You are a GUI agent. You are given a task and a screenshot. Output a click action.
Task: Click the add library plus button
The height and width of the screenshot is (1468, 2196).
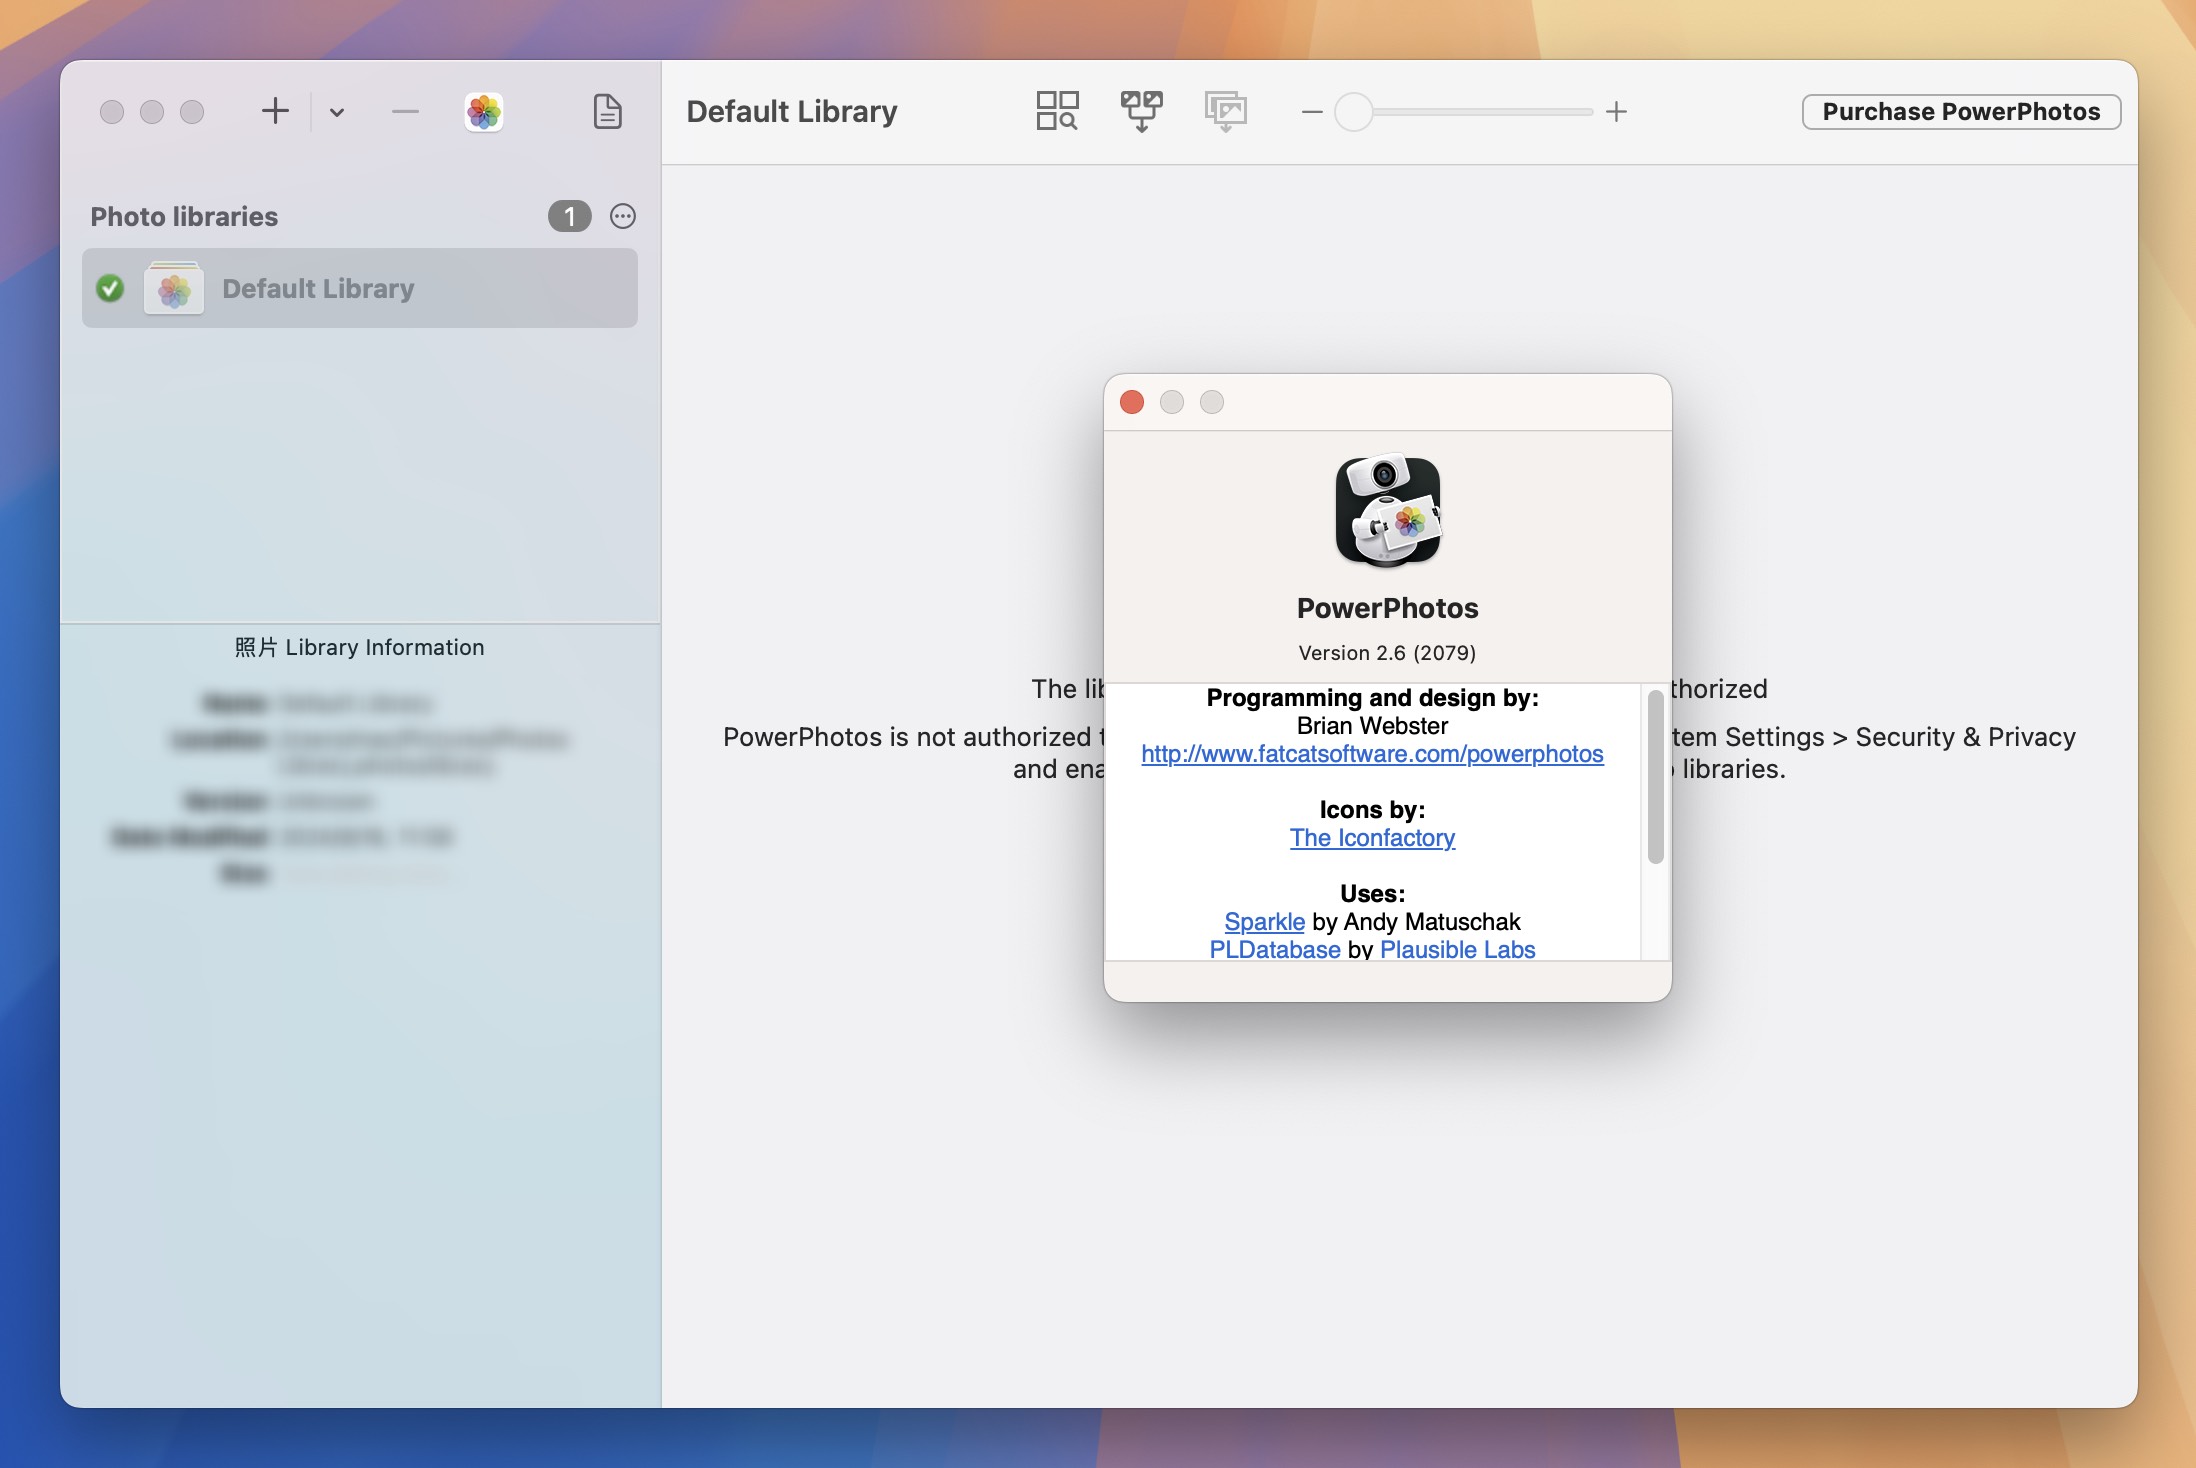tap(275, 111)
